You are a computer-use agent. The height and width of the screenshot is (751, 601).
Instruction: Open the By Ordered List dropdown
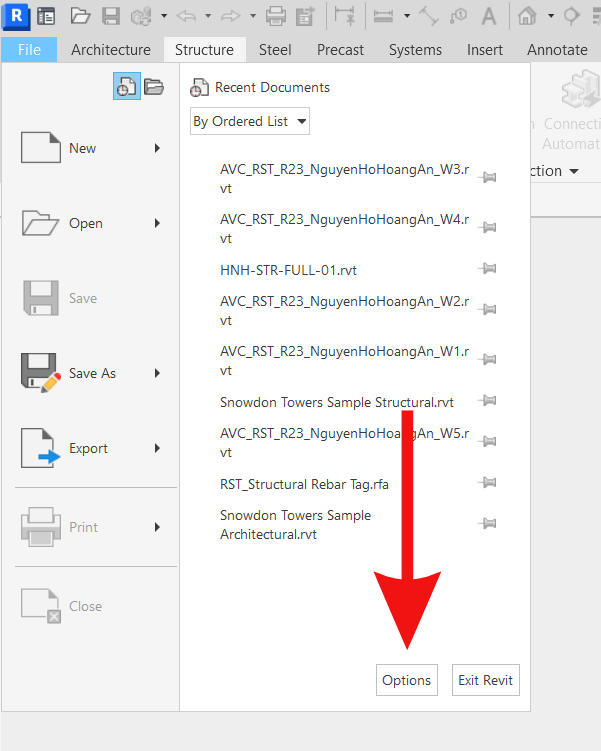click(x=250, y=121)
